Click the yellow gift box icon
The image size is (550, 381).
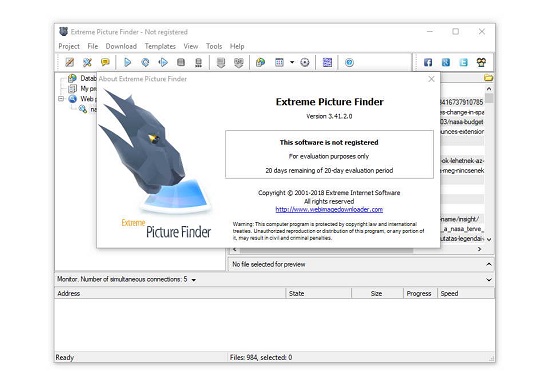point(481,62)
